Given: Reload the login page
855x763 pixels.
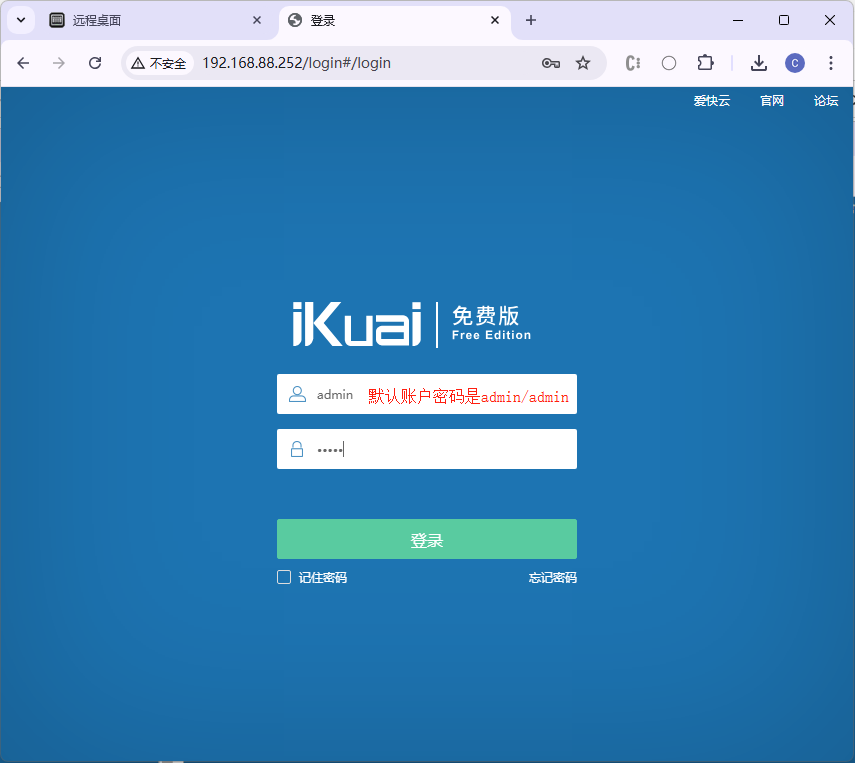Looking at the screenshot, I should [x=95, y=63].
